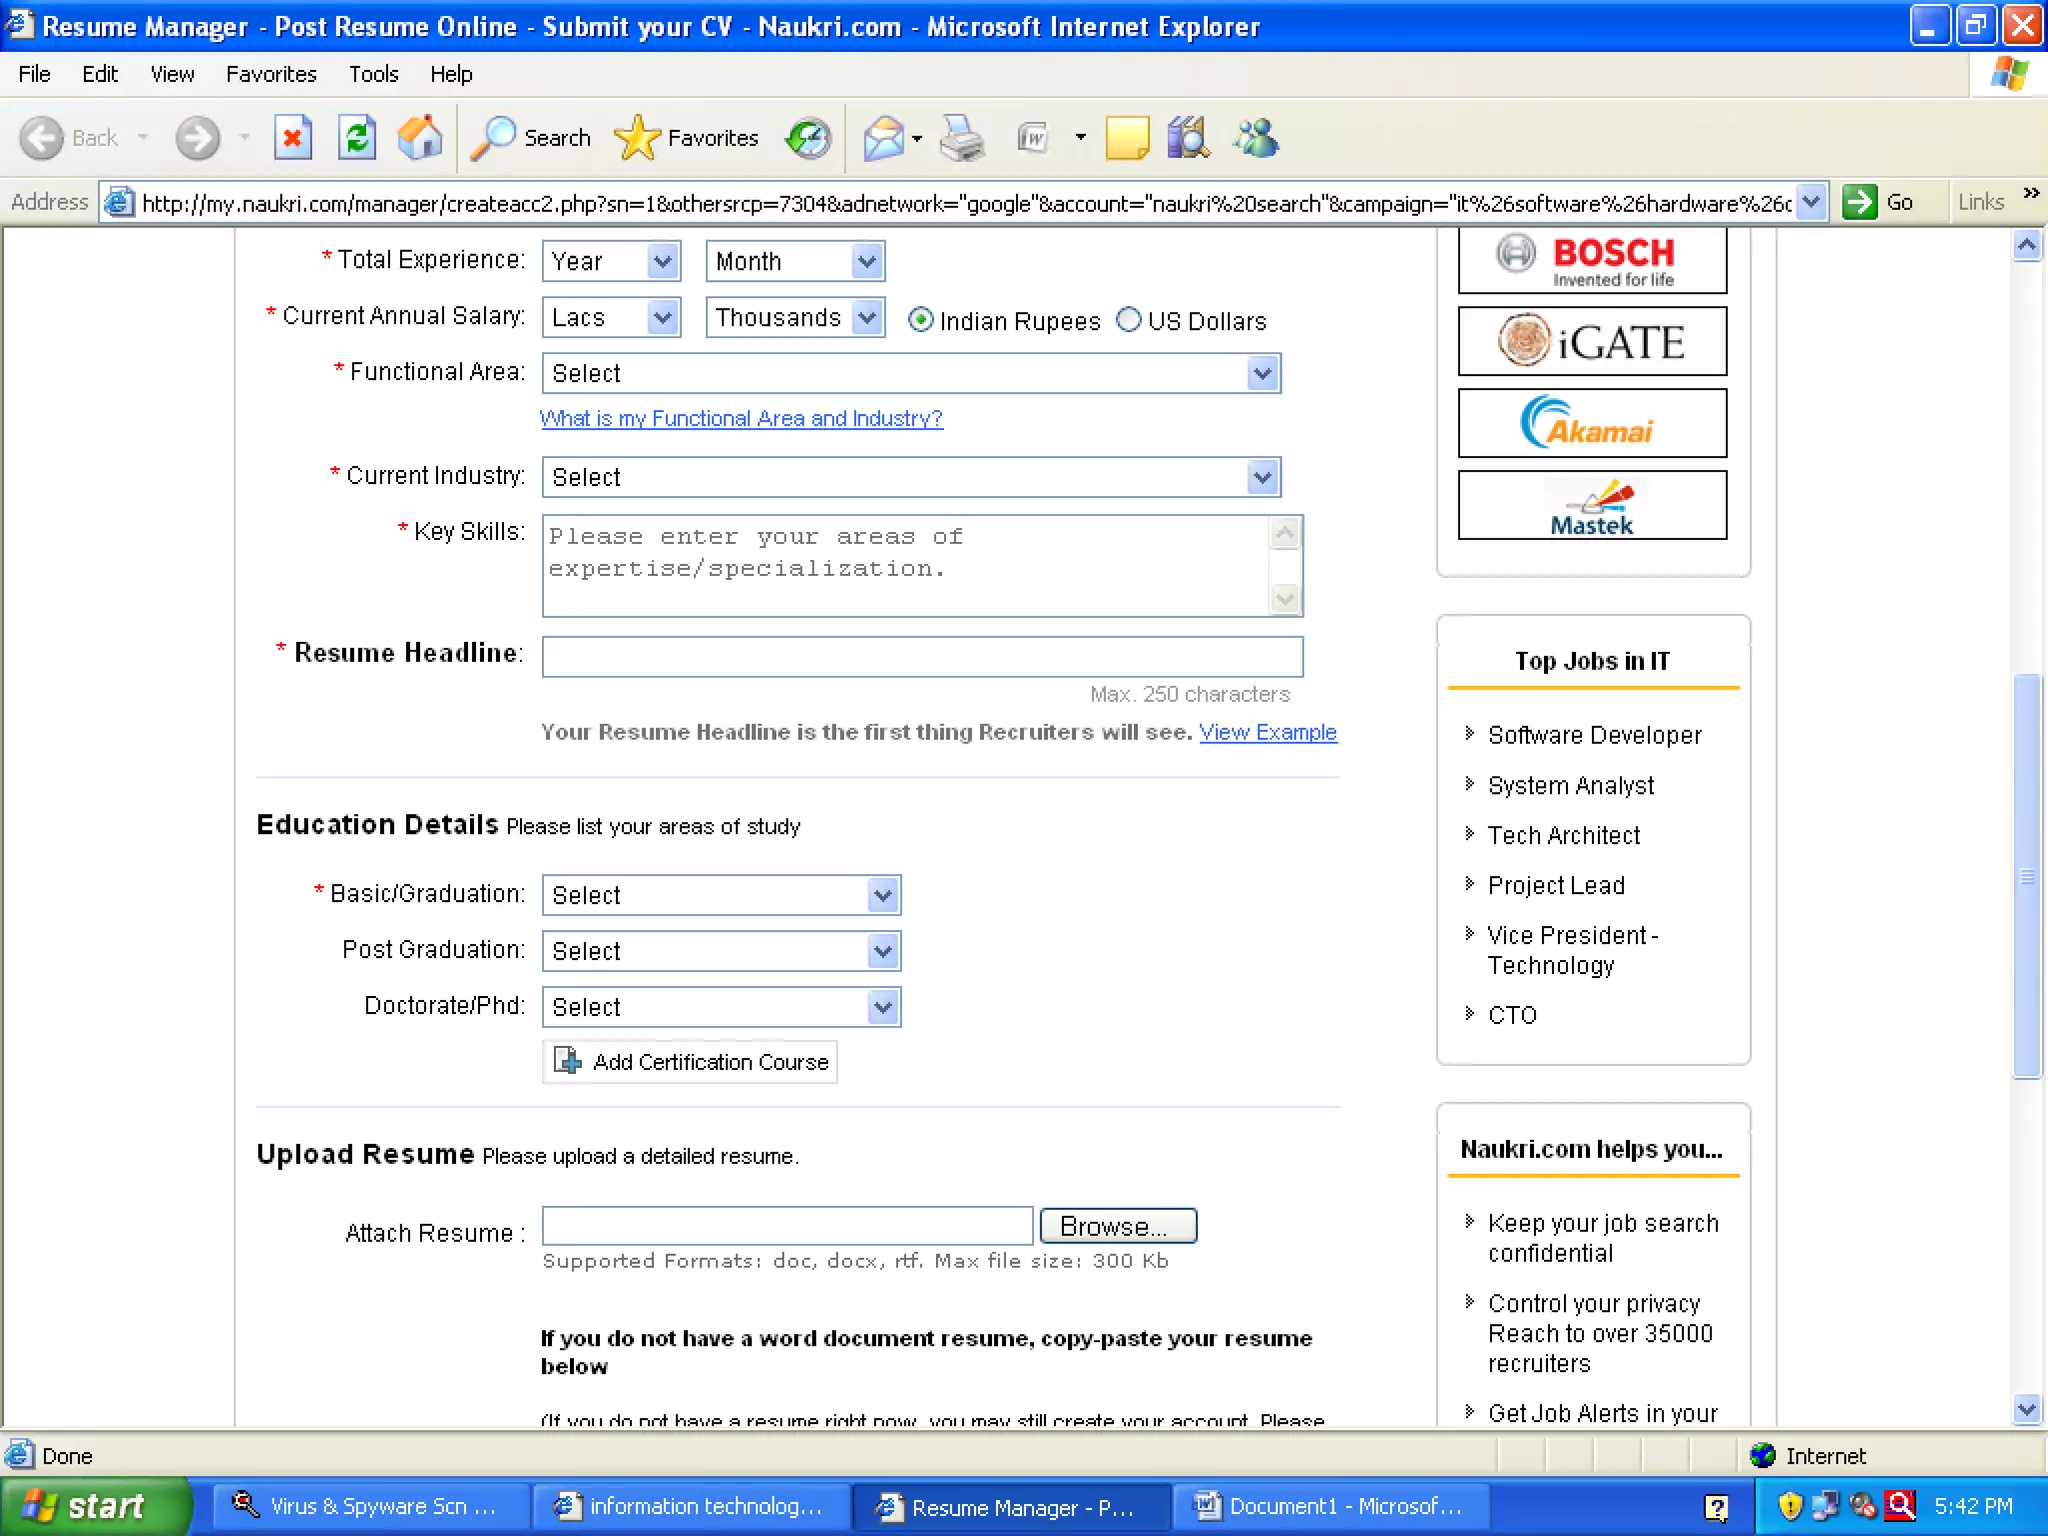The height and width of the screenshot is (1536, 2048).
Task: Click the Stop loading toolbar icon
Action: coord(292,138)
